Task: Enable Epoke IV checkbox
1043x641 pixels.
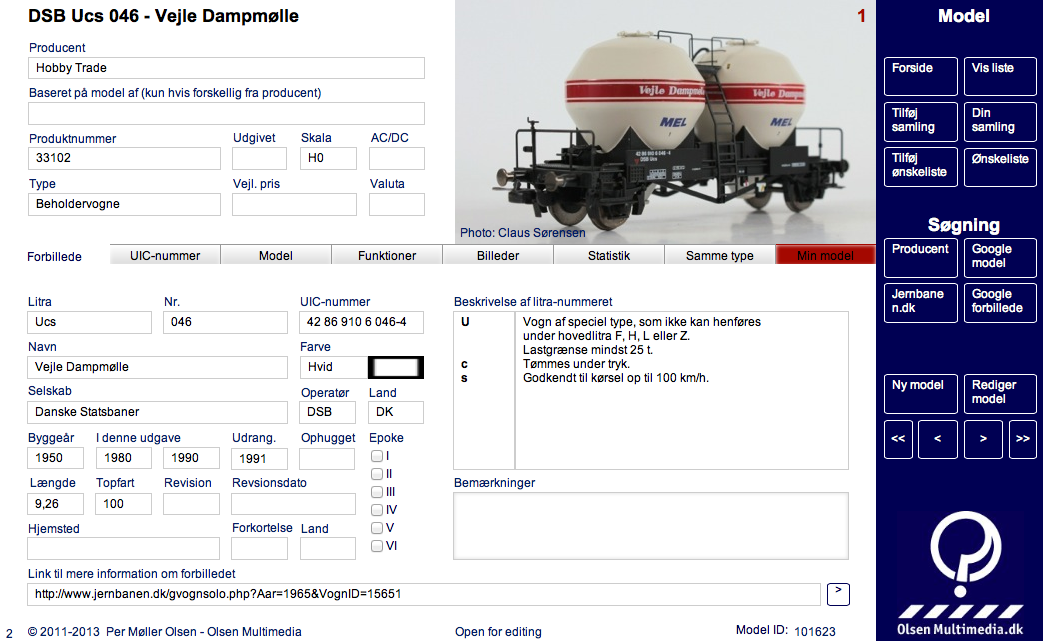Action: point(377,510)
